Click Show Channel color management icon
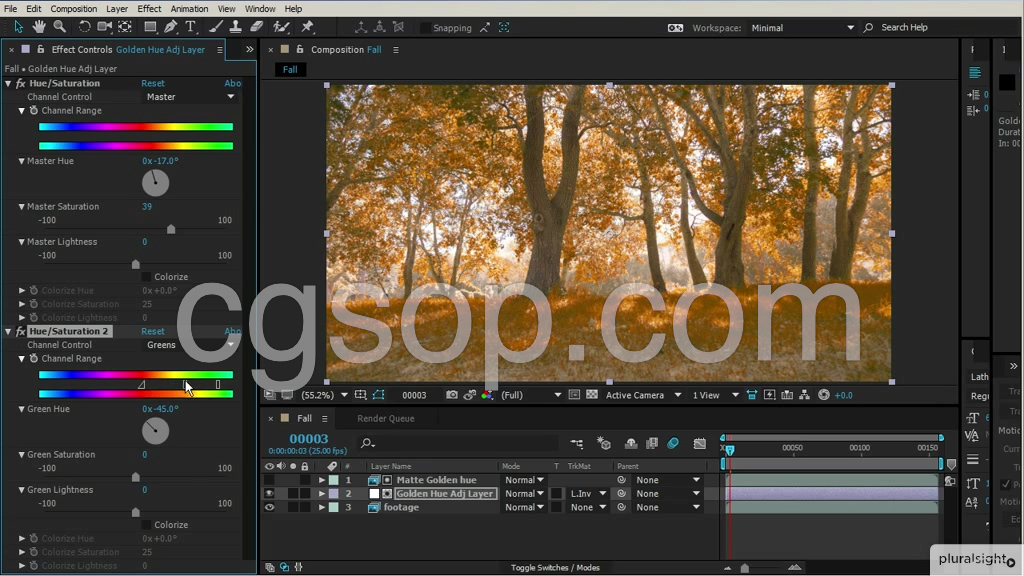 (487, 395)
